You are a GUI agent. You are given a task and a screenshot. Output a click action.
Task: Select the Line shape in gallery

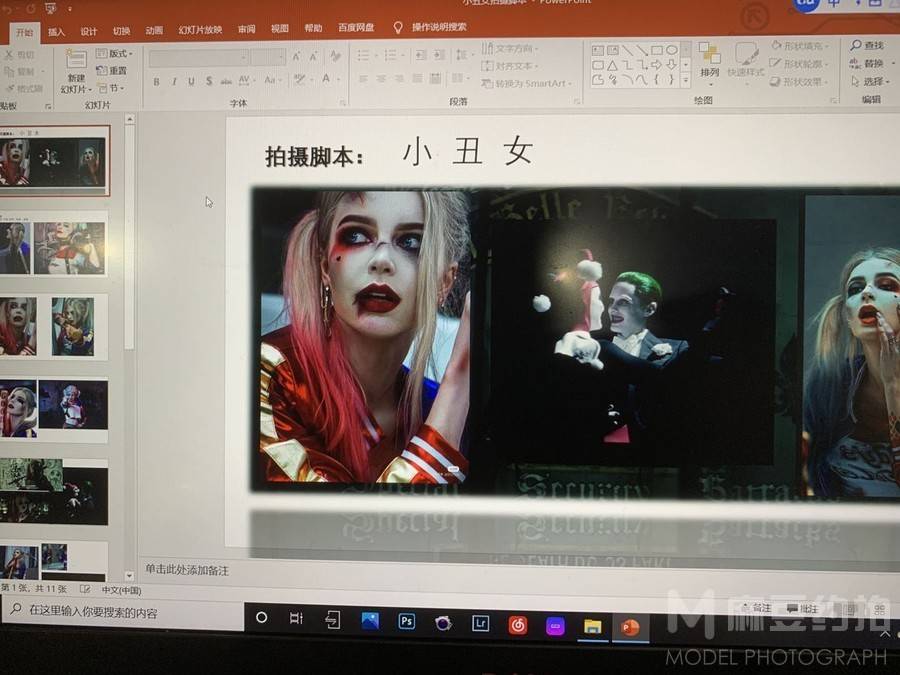point(627,50)
